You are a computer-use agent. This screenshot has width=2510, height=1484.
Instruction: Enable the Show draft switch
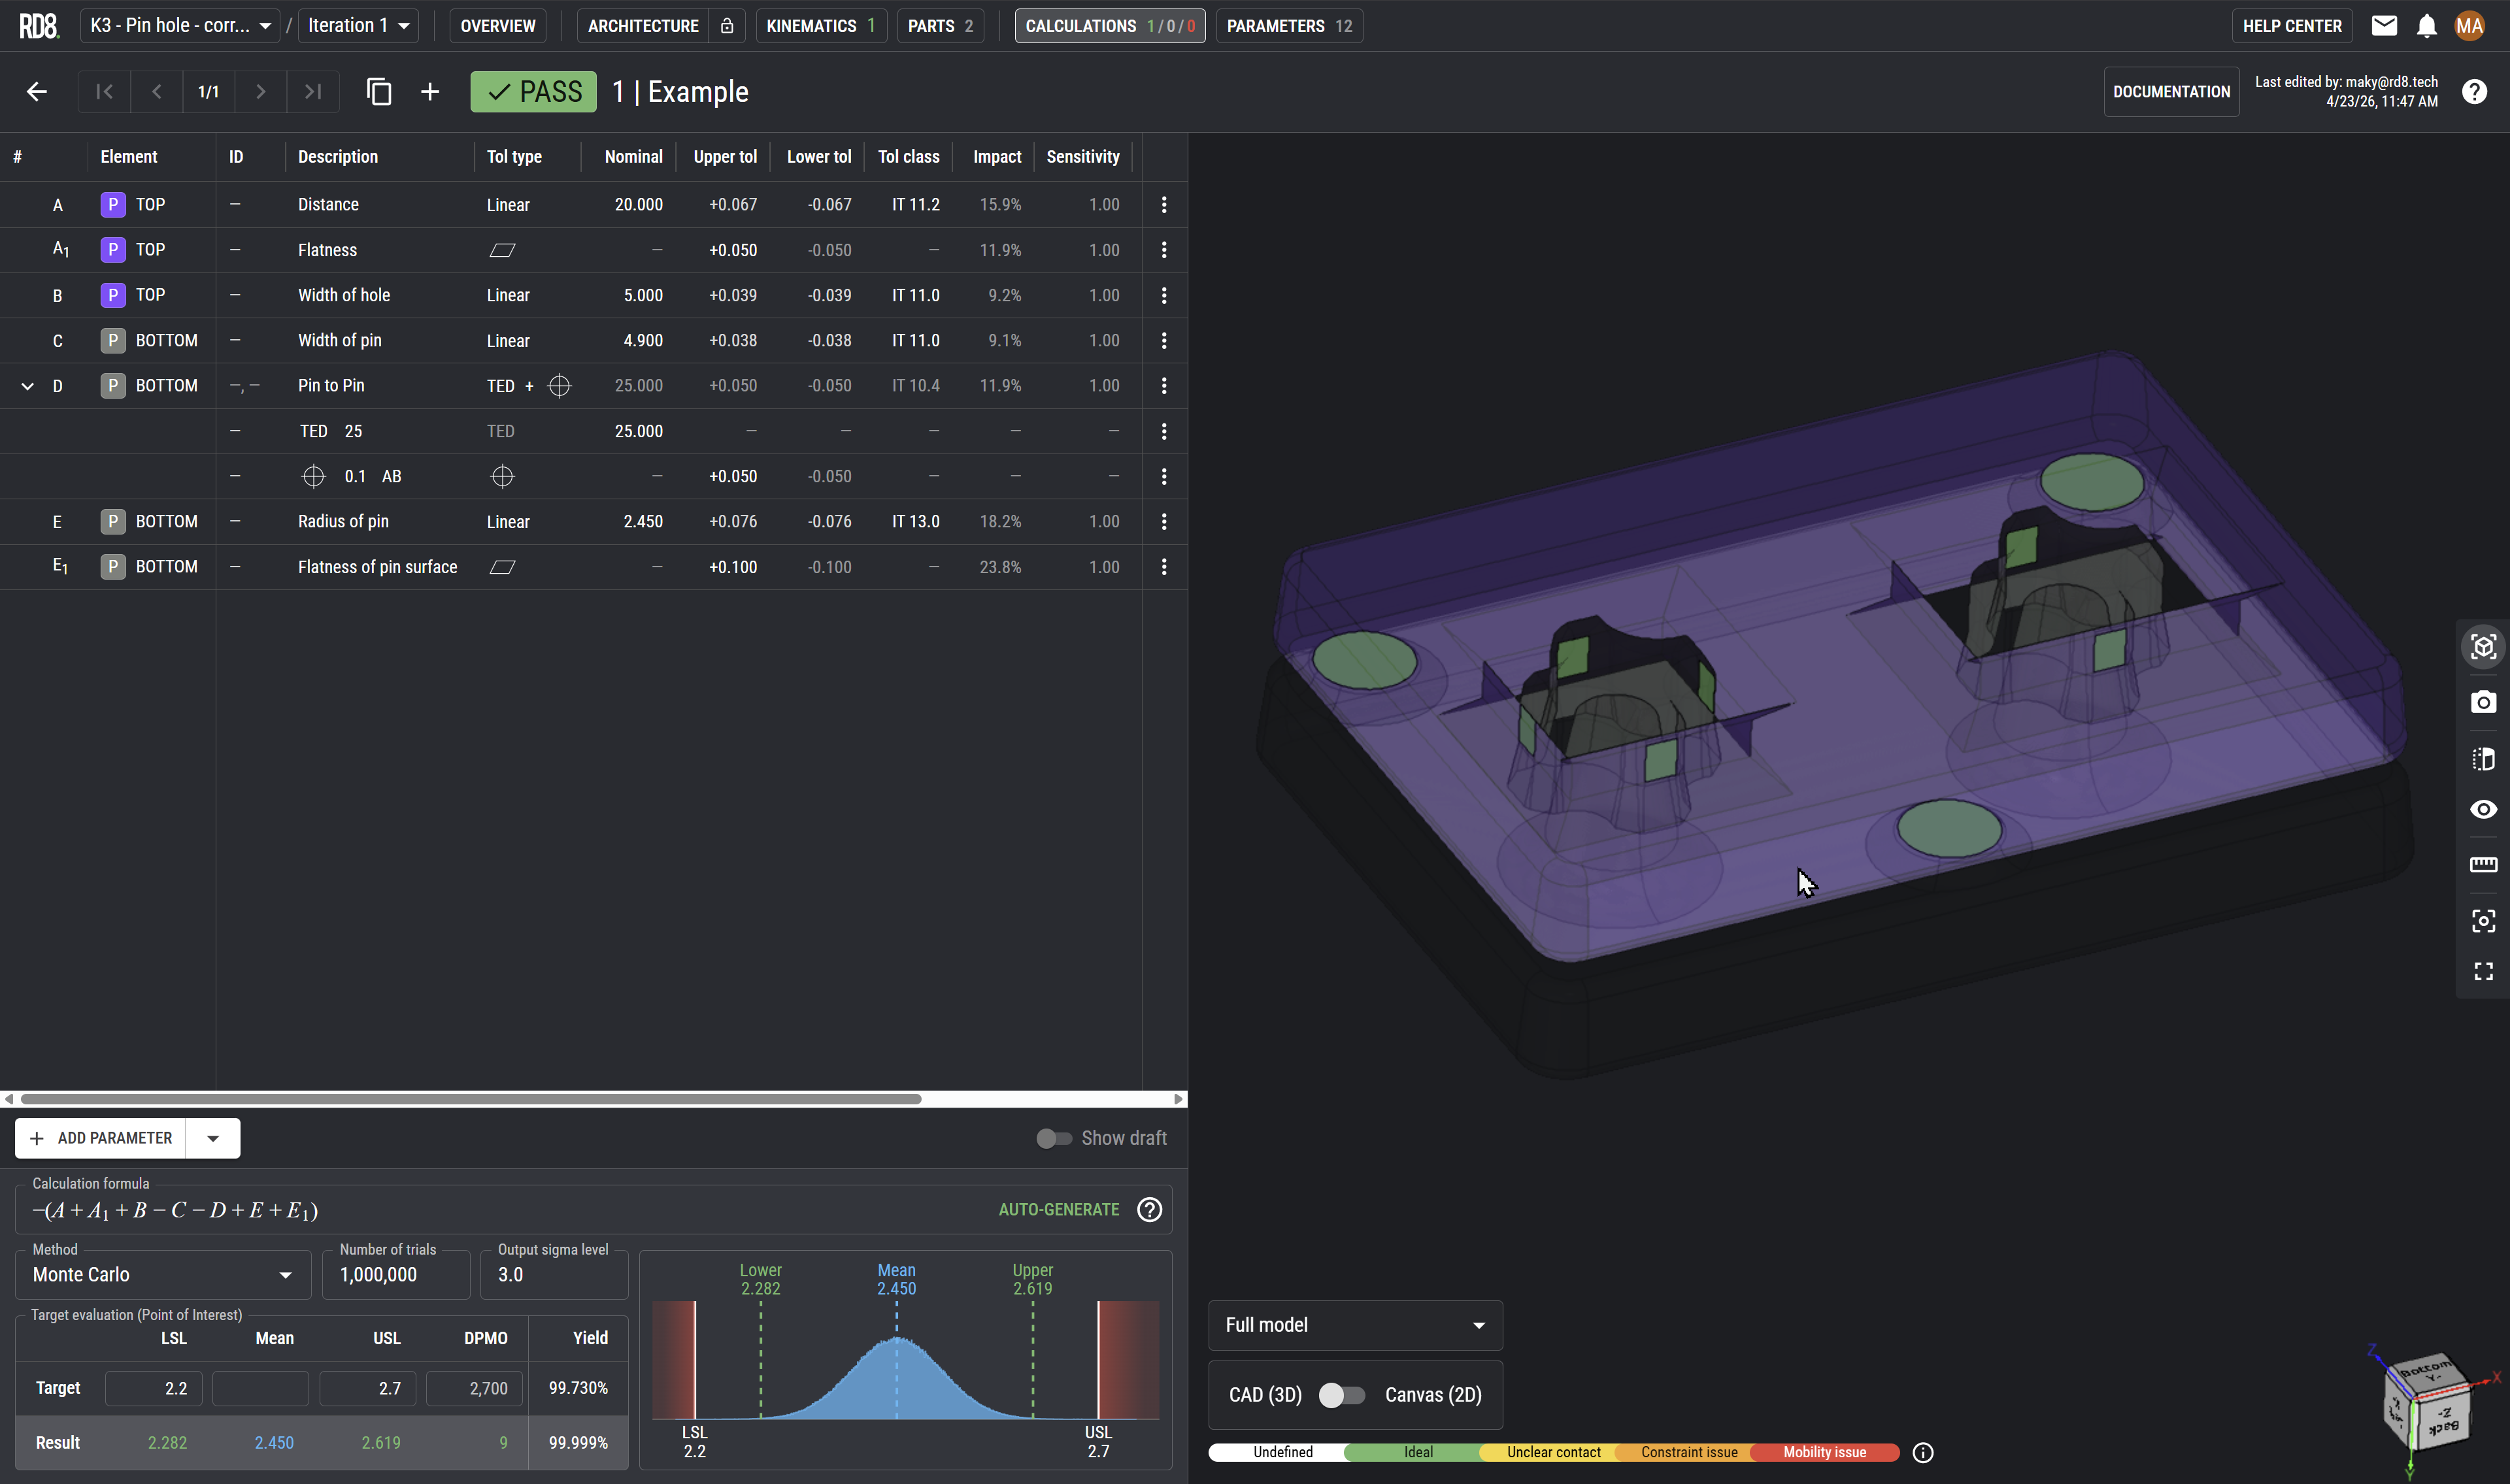click(x=1053, y=1138)
